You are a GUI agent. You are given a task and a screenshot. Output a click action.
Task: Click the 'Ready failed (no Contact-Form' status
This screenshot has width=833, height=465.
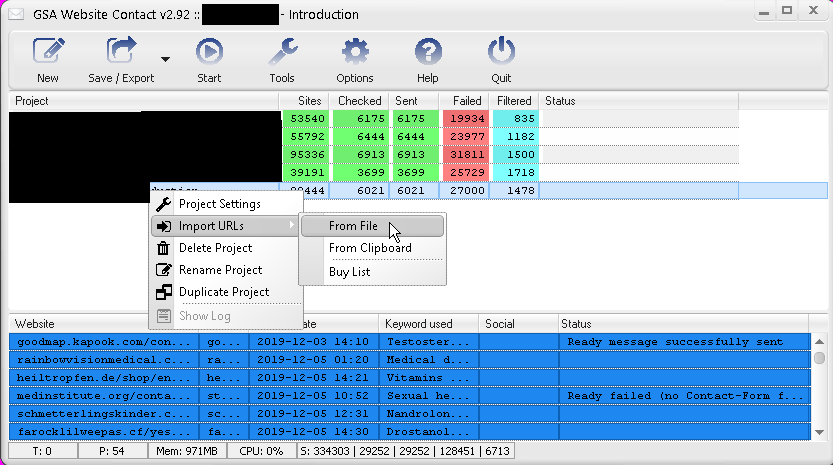coord(685,396)
